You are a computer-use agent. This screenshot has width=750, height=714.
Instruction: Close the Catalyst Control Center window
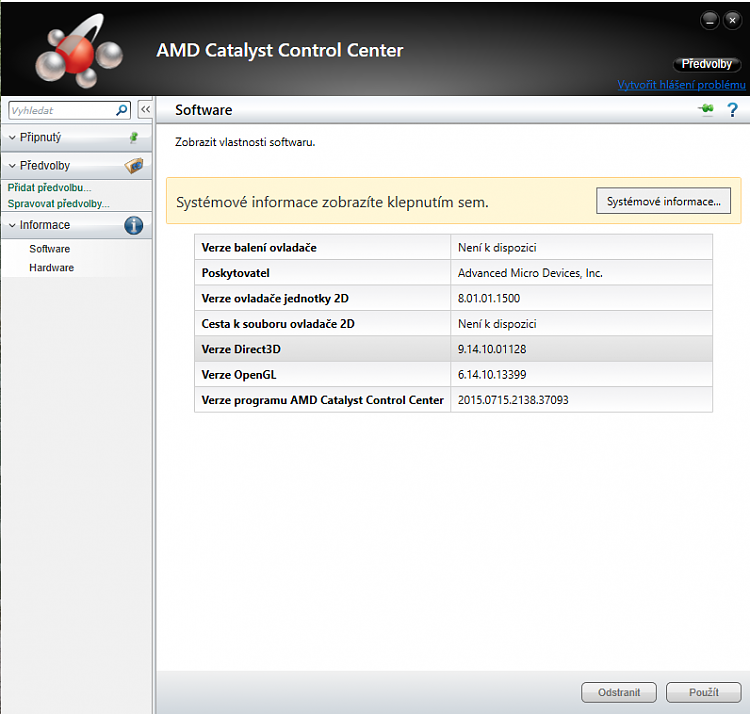732,21
